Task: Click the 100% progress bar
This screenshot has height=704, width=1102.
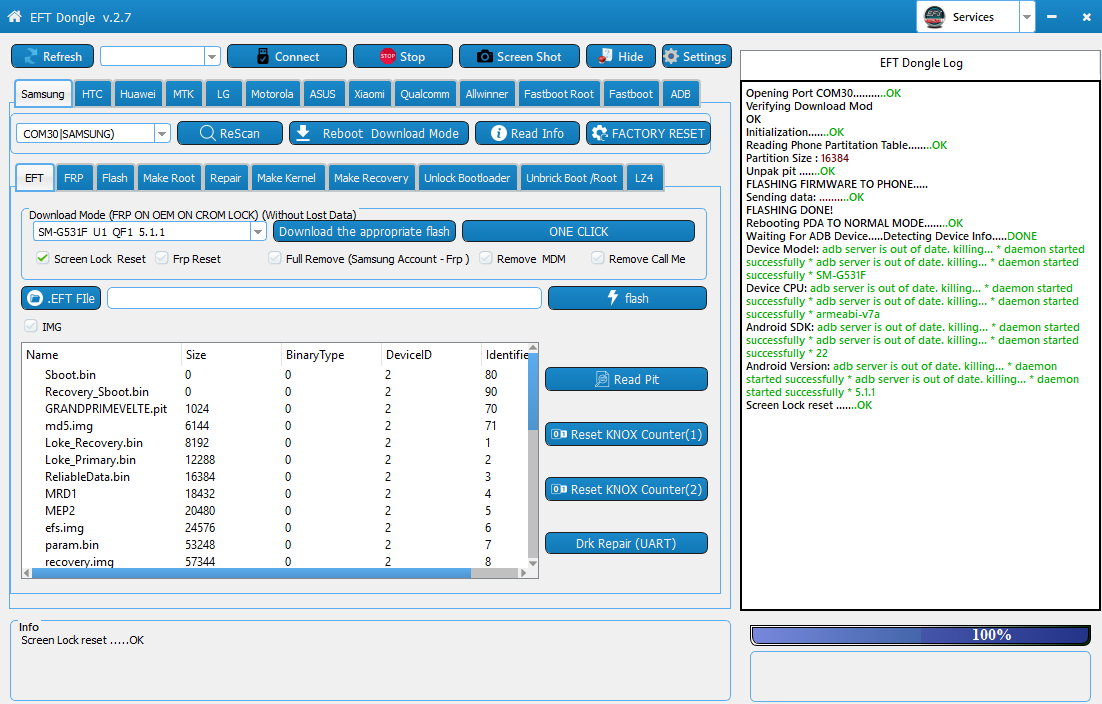Action: [921, 635]
